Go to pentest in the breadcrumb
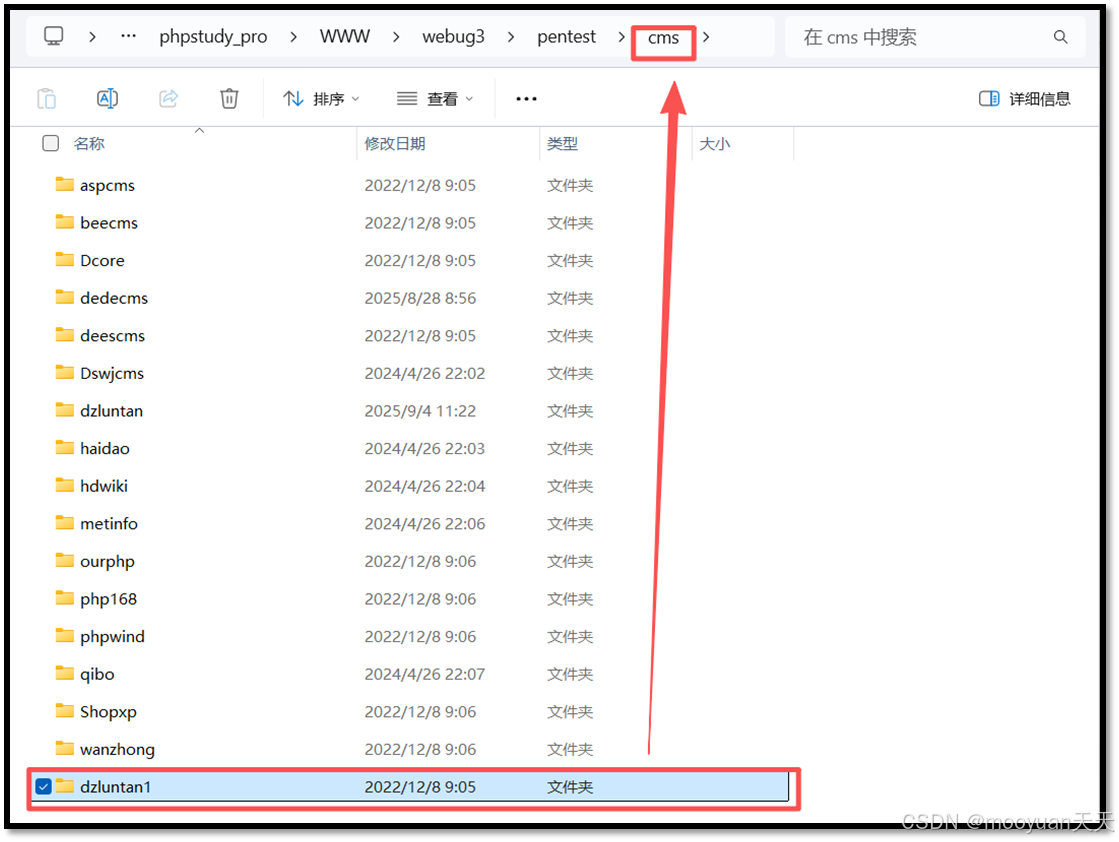The image size is (1119, 842). (x=566, y=36)
